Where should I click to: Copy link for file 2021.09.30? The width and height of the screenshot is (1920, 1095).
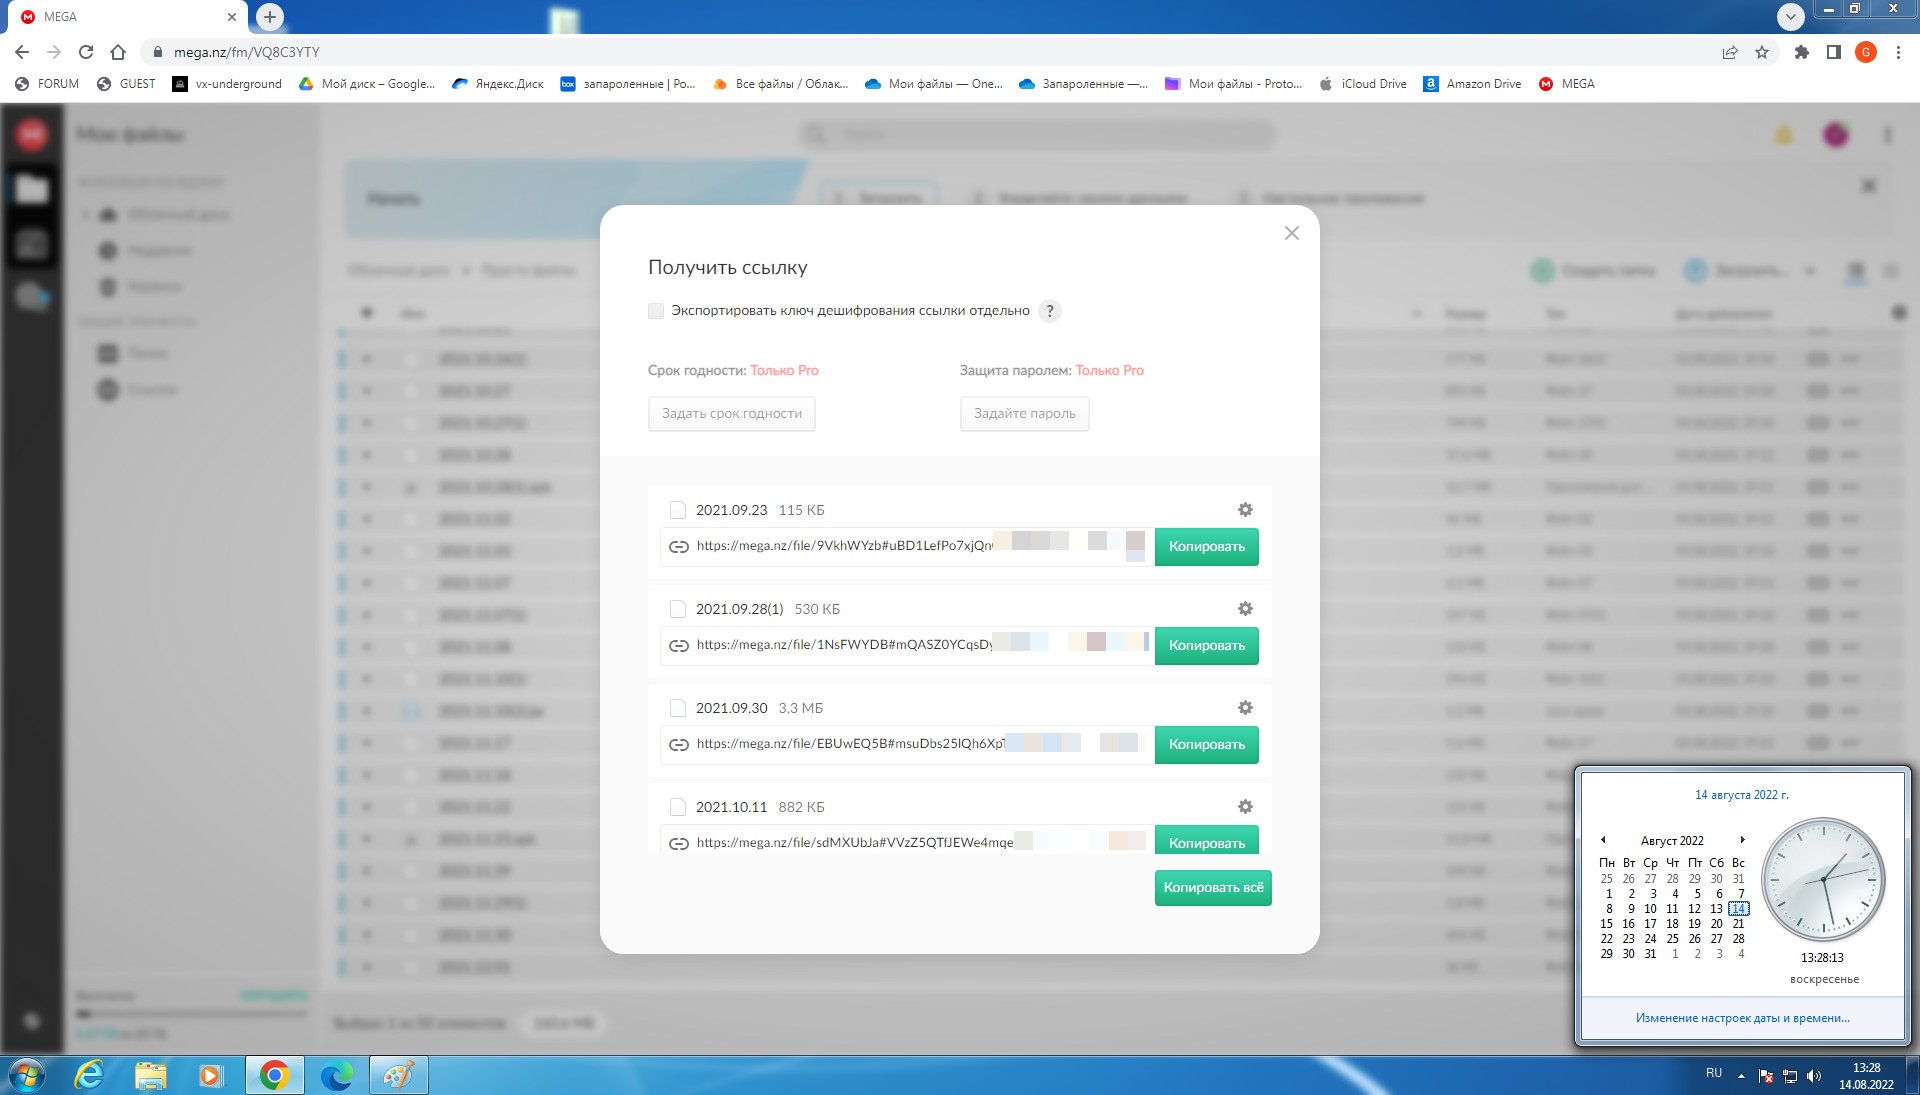1206,745
